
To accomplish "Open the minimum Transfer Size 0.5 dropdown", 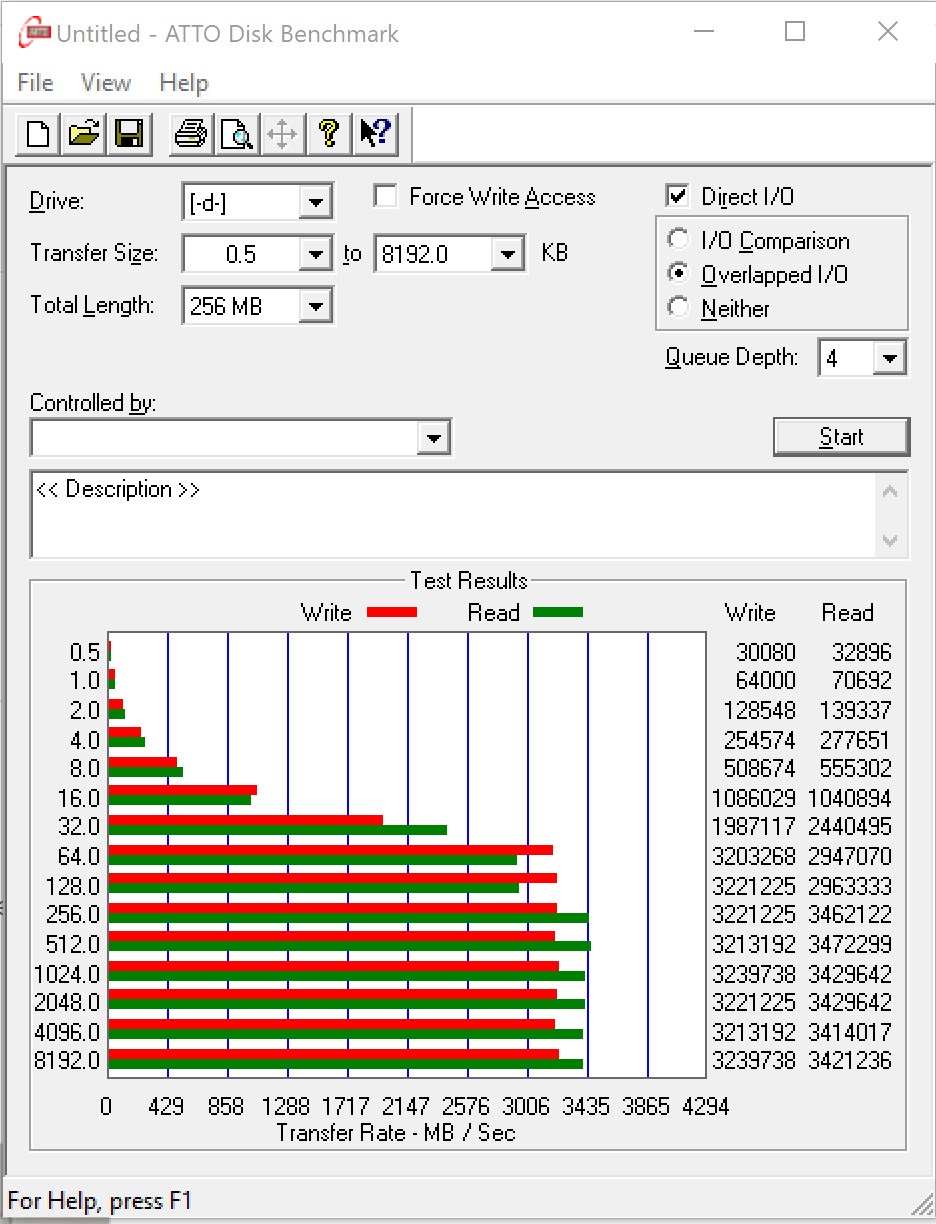I will (x=315, y=254).
